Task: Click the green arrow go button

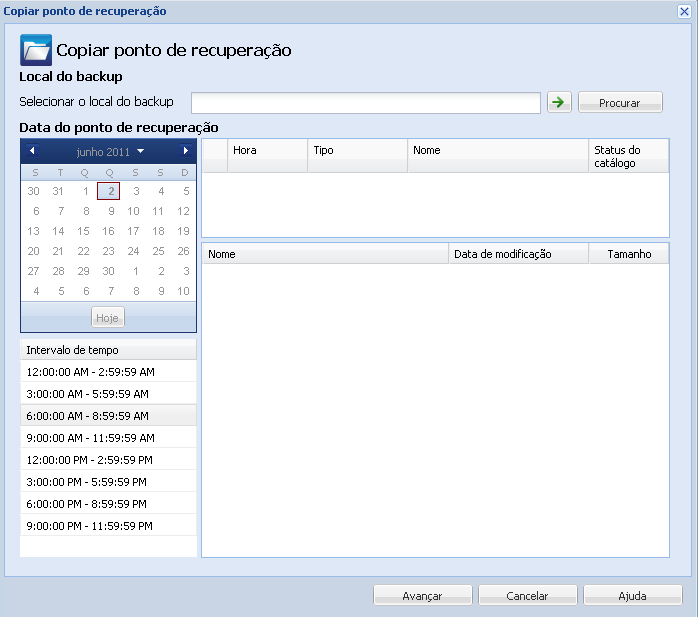Action: coord(559,102)
